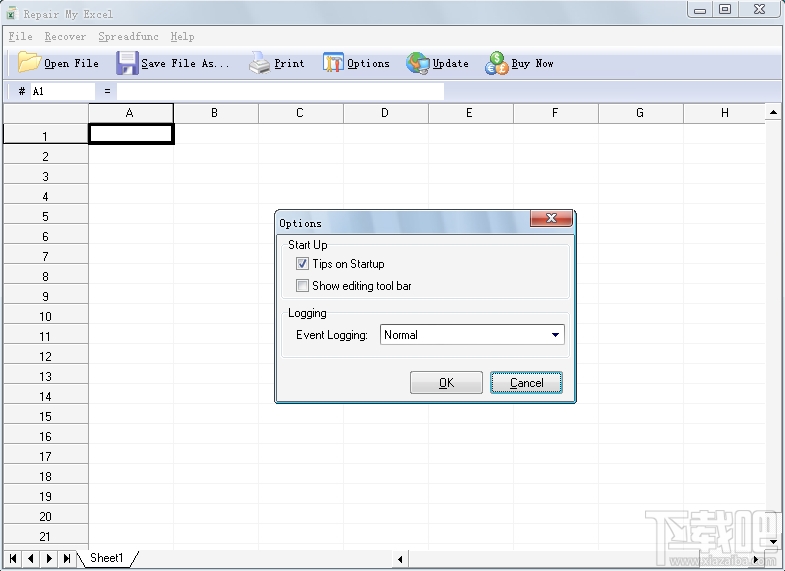
Task: Click the Open File toolbar label
Action: click(71, 64)
